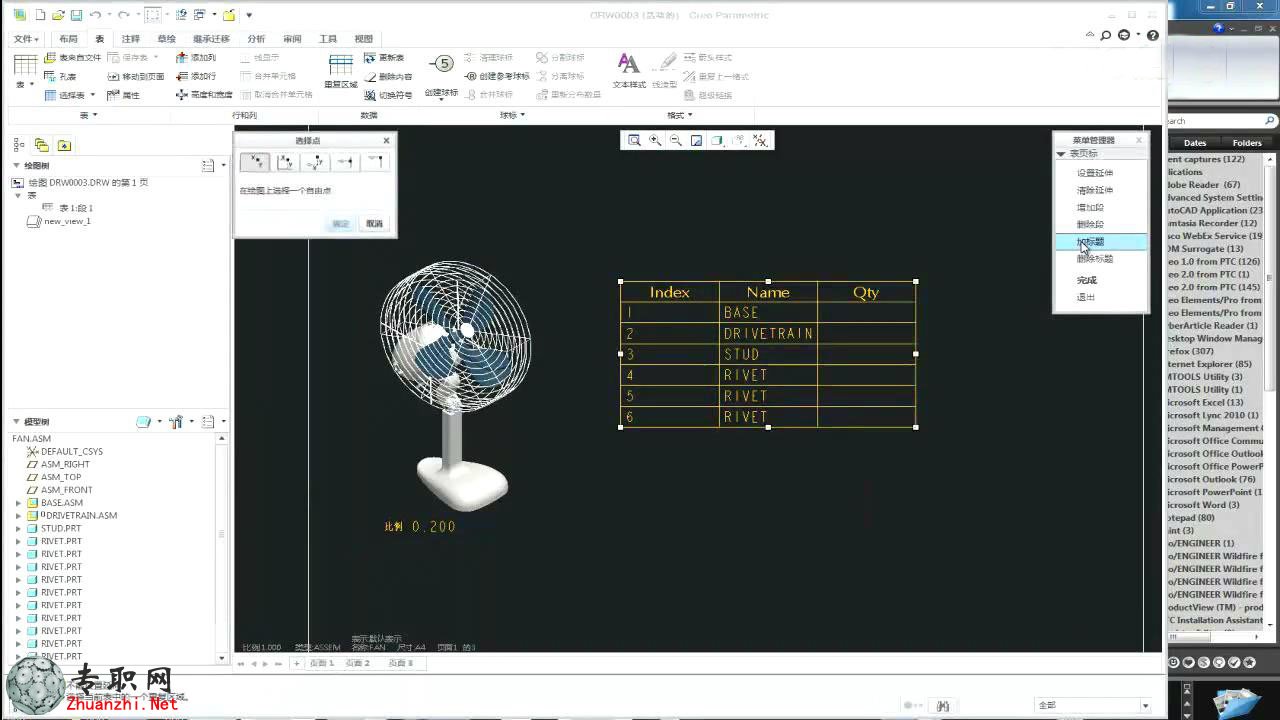Select the free point option in 选择点 dialog
This screenshot has height=720, width=1280.
pyautogui.click(x=255, y=162)
